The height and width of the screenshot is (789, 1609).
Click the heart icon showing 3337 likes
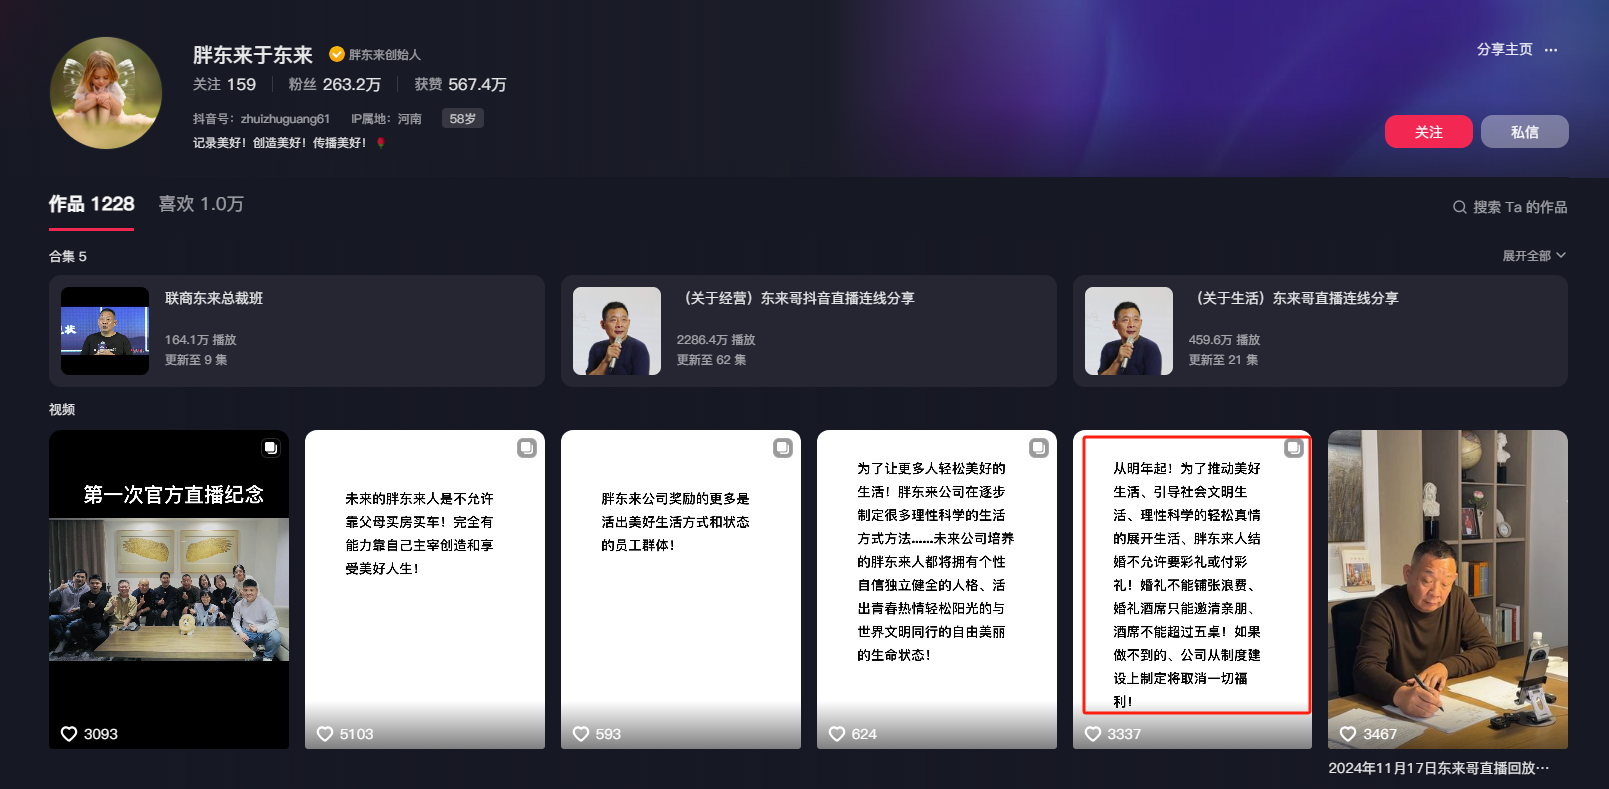(x=1093, y=734)
